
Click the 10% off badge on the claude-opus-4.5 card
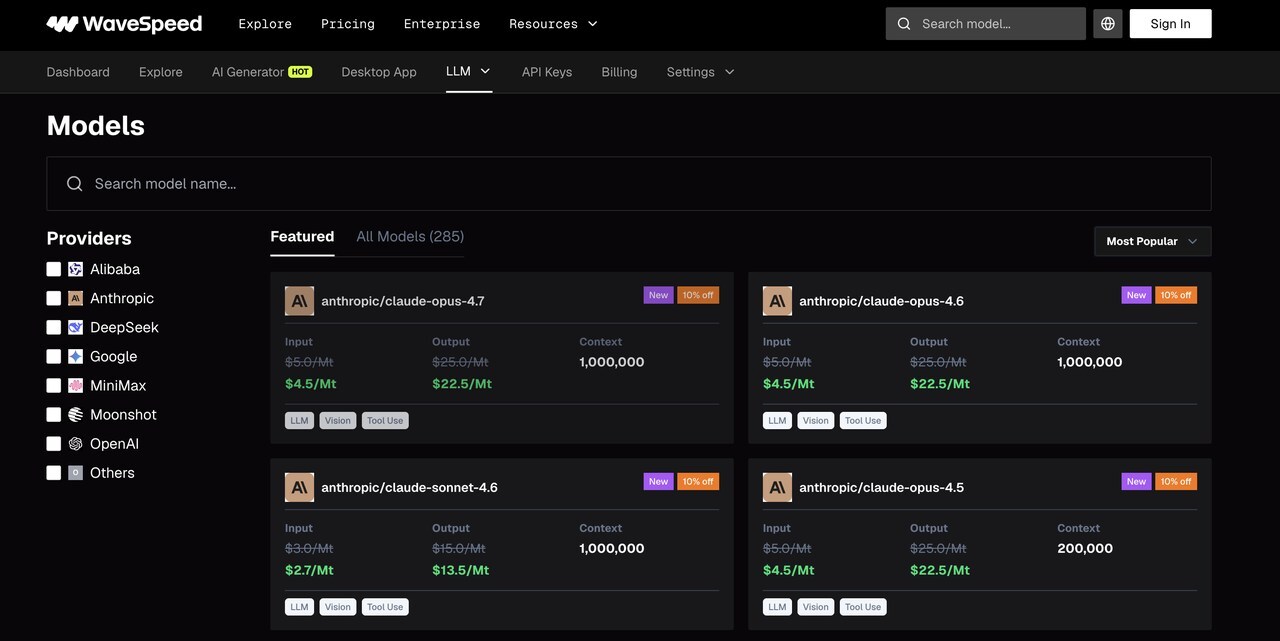tap(1176, 481)
